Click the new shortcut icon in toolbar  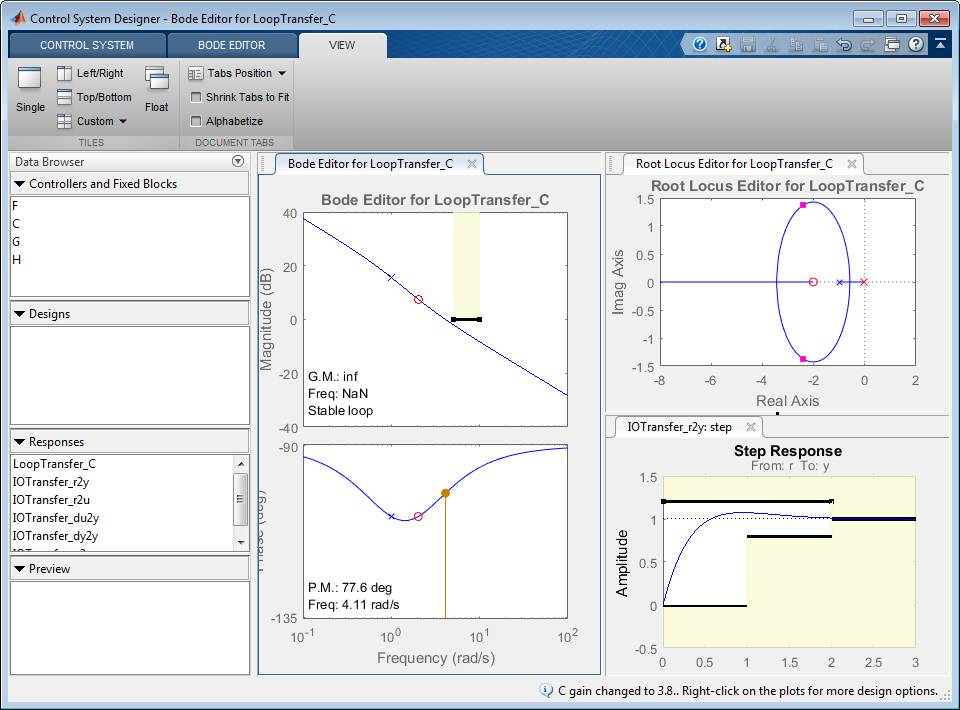[723, 45]
